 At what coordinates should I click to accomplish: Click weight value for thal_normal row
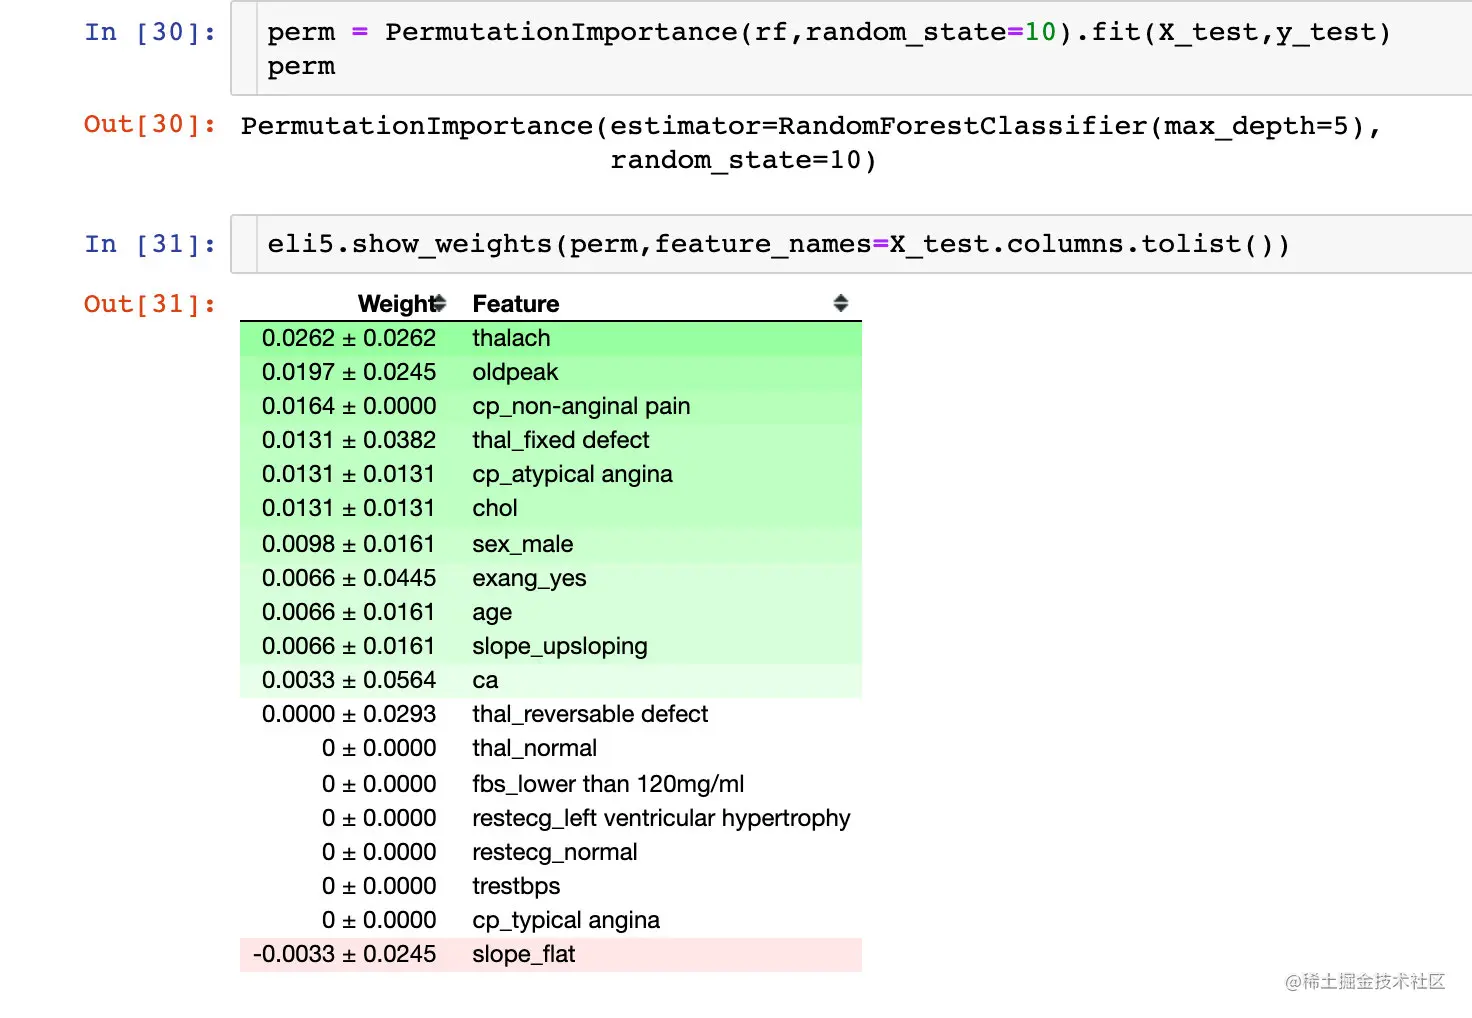pos(379,748)
